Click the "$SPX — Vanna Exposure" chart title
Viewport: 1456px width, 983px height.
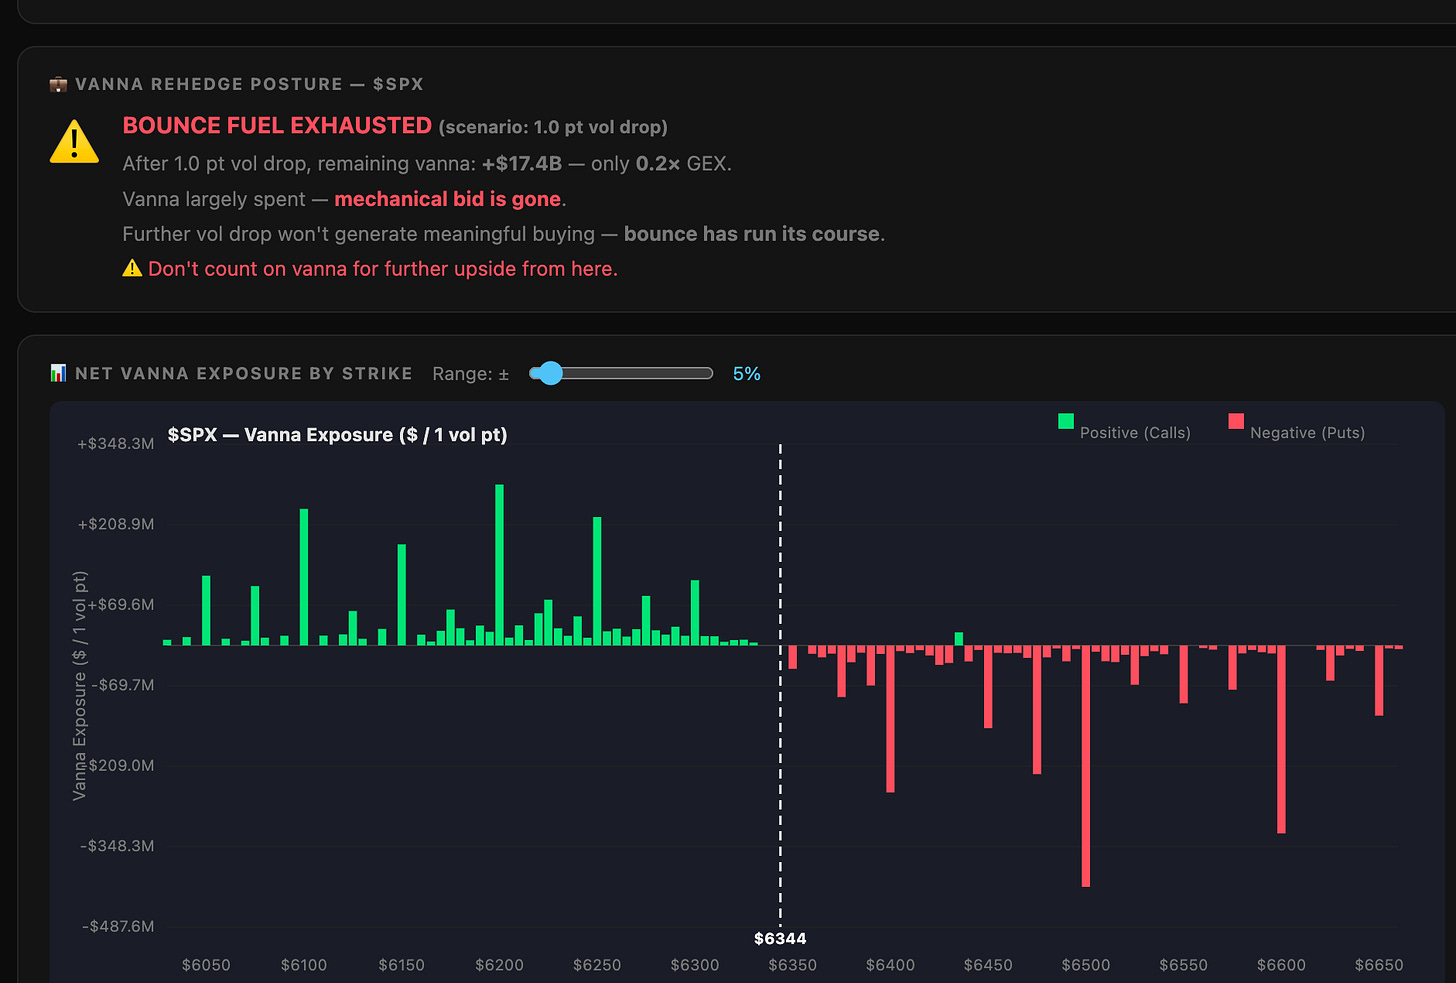[x=337, y=435]
